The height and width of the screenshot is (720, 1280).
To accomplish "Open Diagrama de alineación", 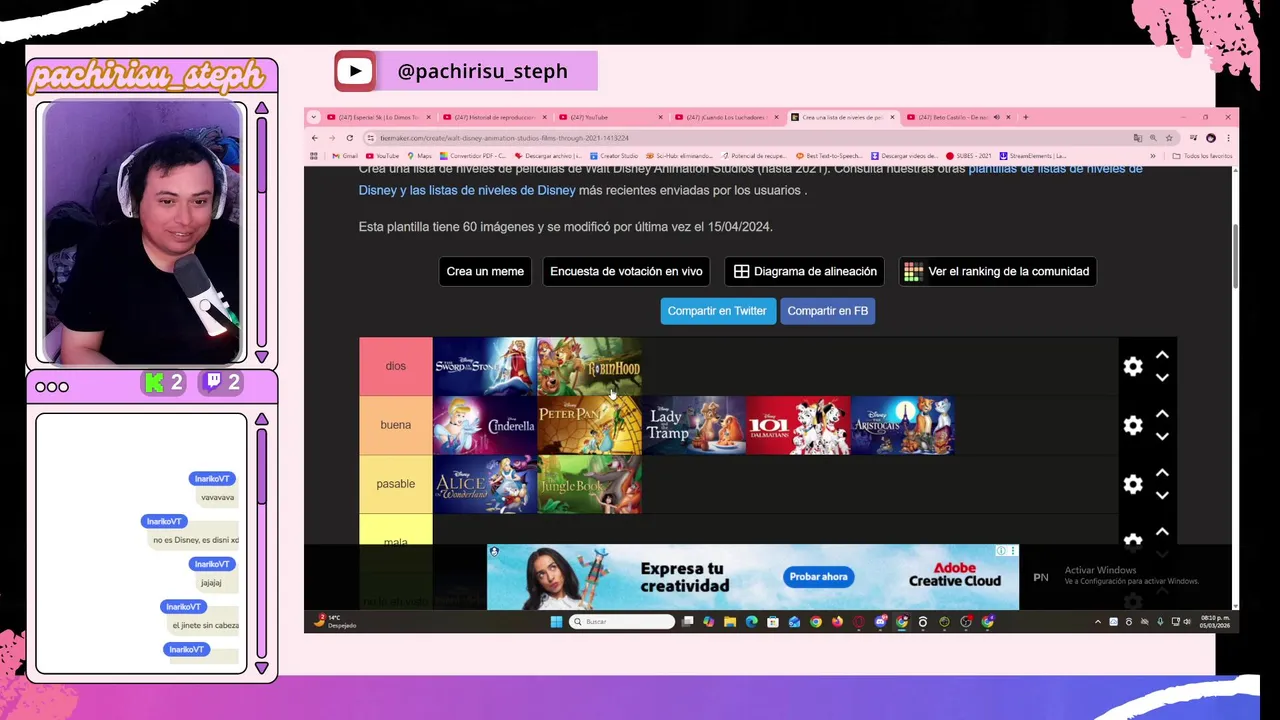I will coord(805,271).
